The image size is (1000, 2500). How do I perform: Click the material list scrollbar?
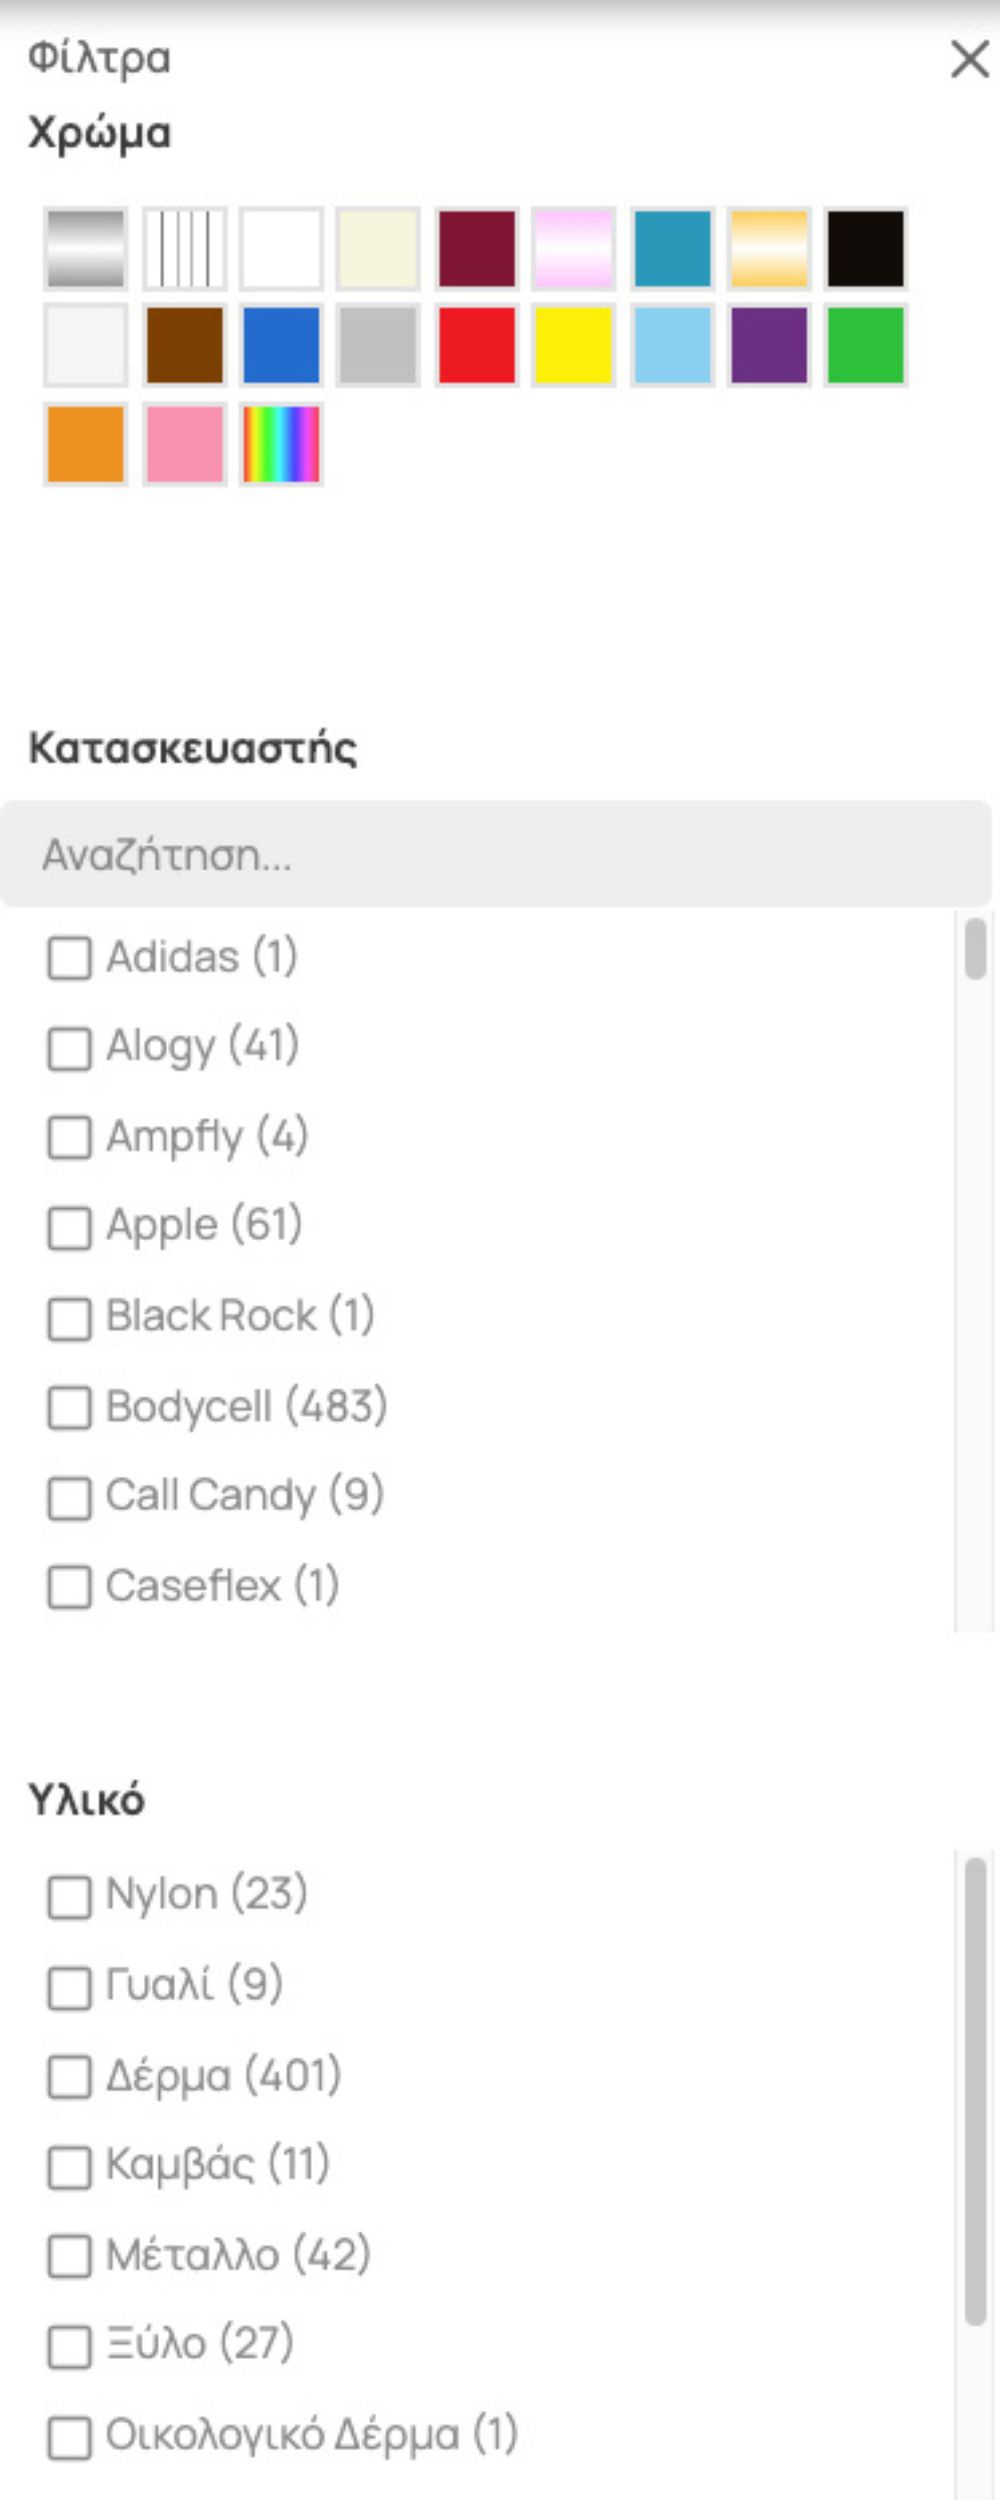click(x=976, y=2090)
